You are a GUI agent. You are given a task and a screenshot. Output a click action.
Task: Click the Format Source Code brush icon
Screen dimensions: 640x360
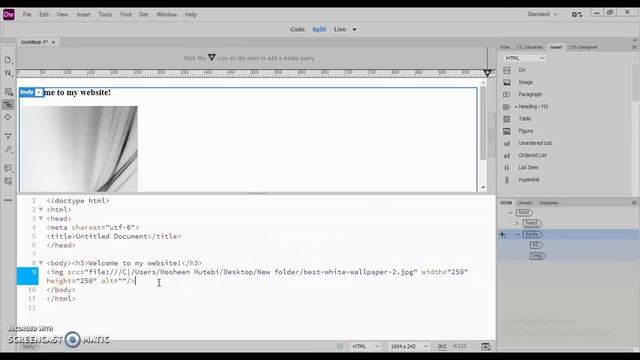[x=8, y=149]
